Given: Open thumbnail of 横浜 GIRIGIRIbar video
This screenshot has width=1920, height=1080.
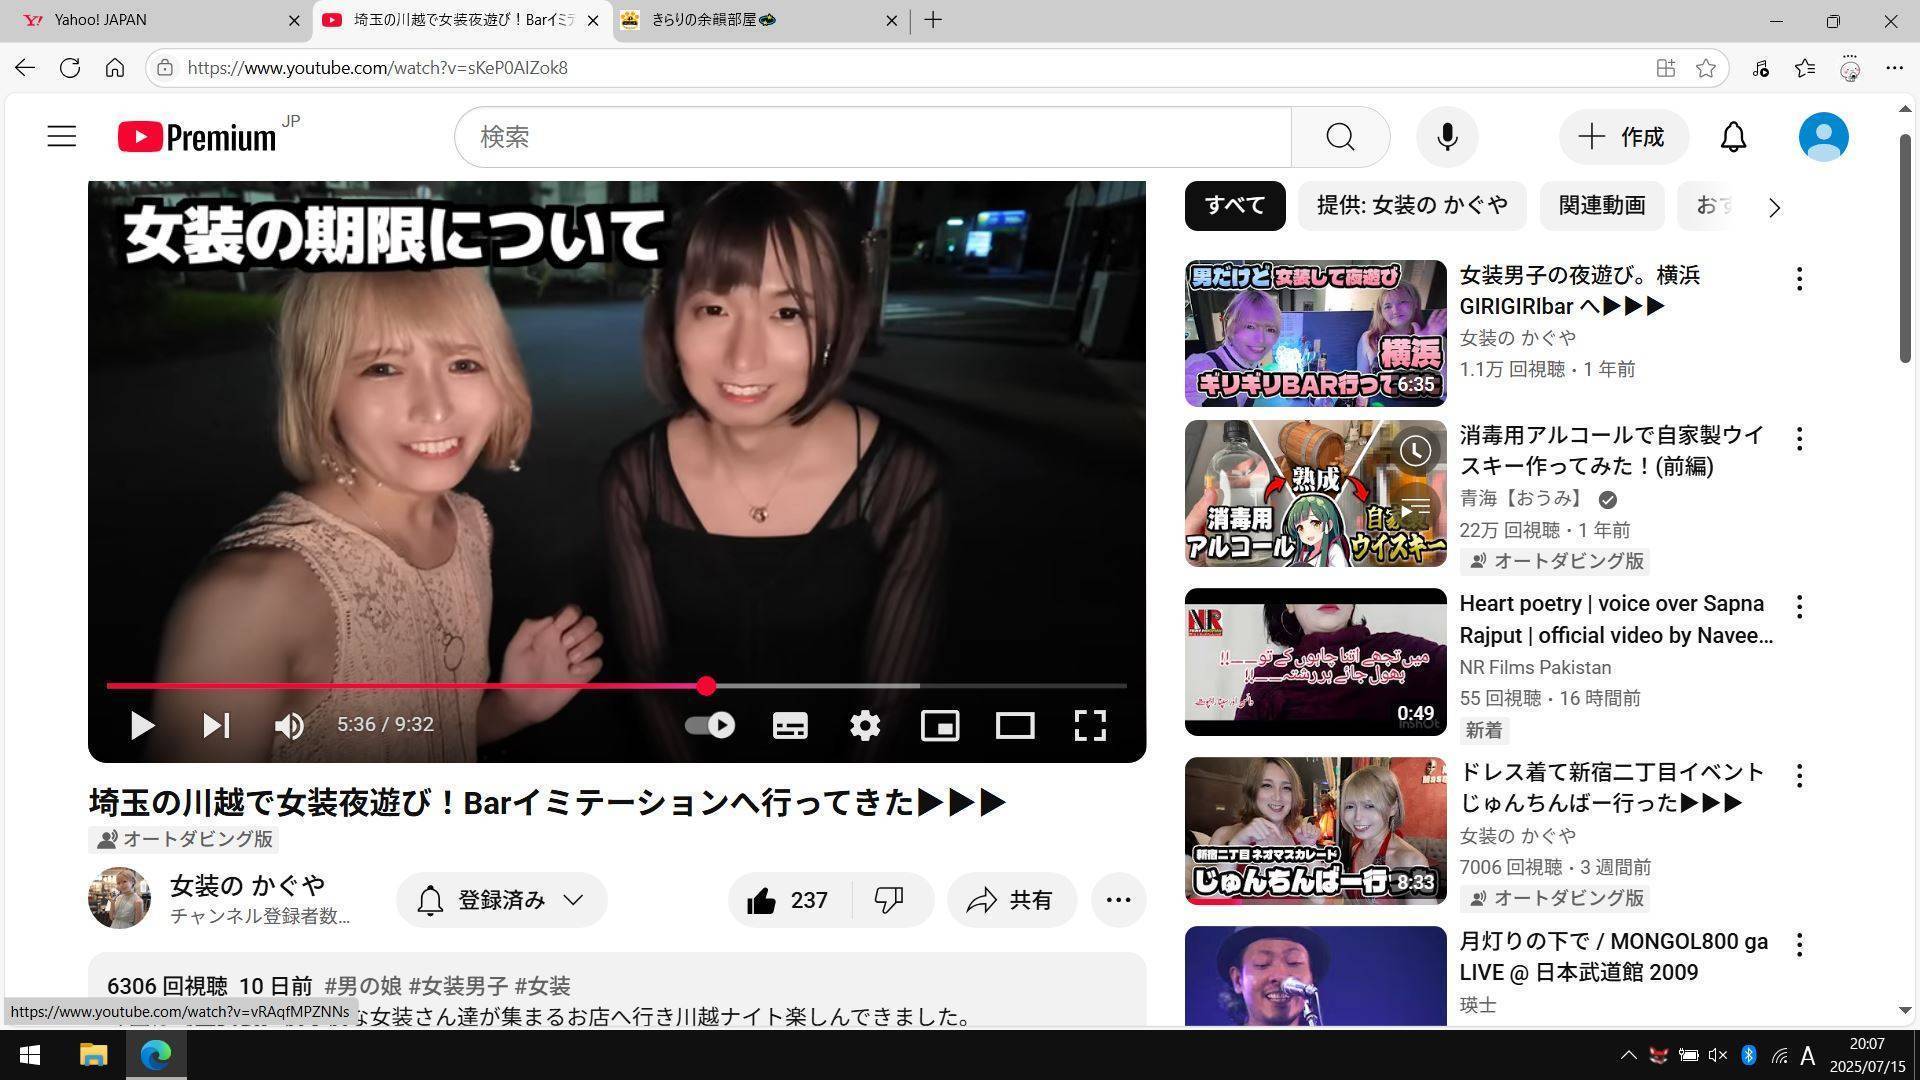Looking at the screenshot, I should (1315, 333).
